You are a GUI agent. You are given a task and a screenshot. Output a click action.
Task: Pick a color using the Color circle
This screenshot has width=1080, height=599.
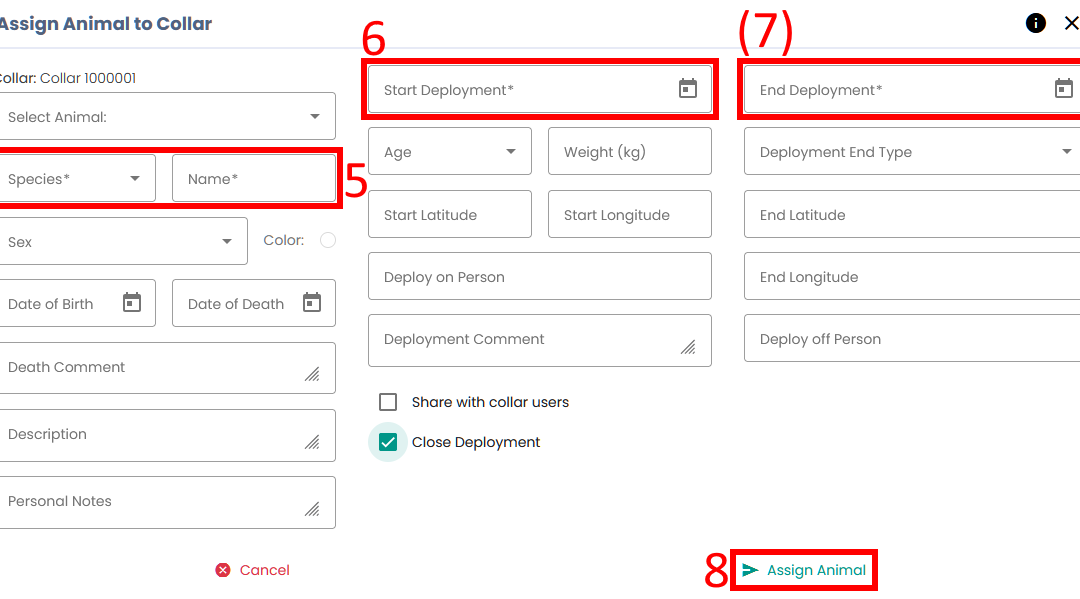(328, 240)
